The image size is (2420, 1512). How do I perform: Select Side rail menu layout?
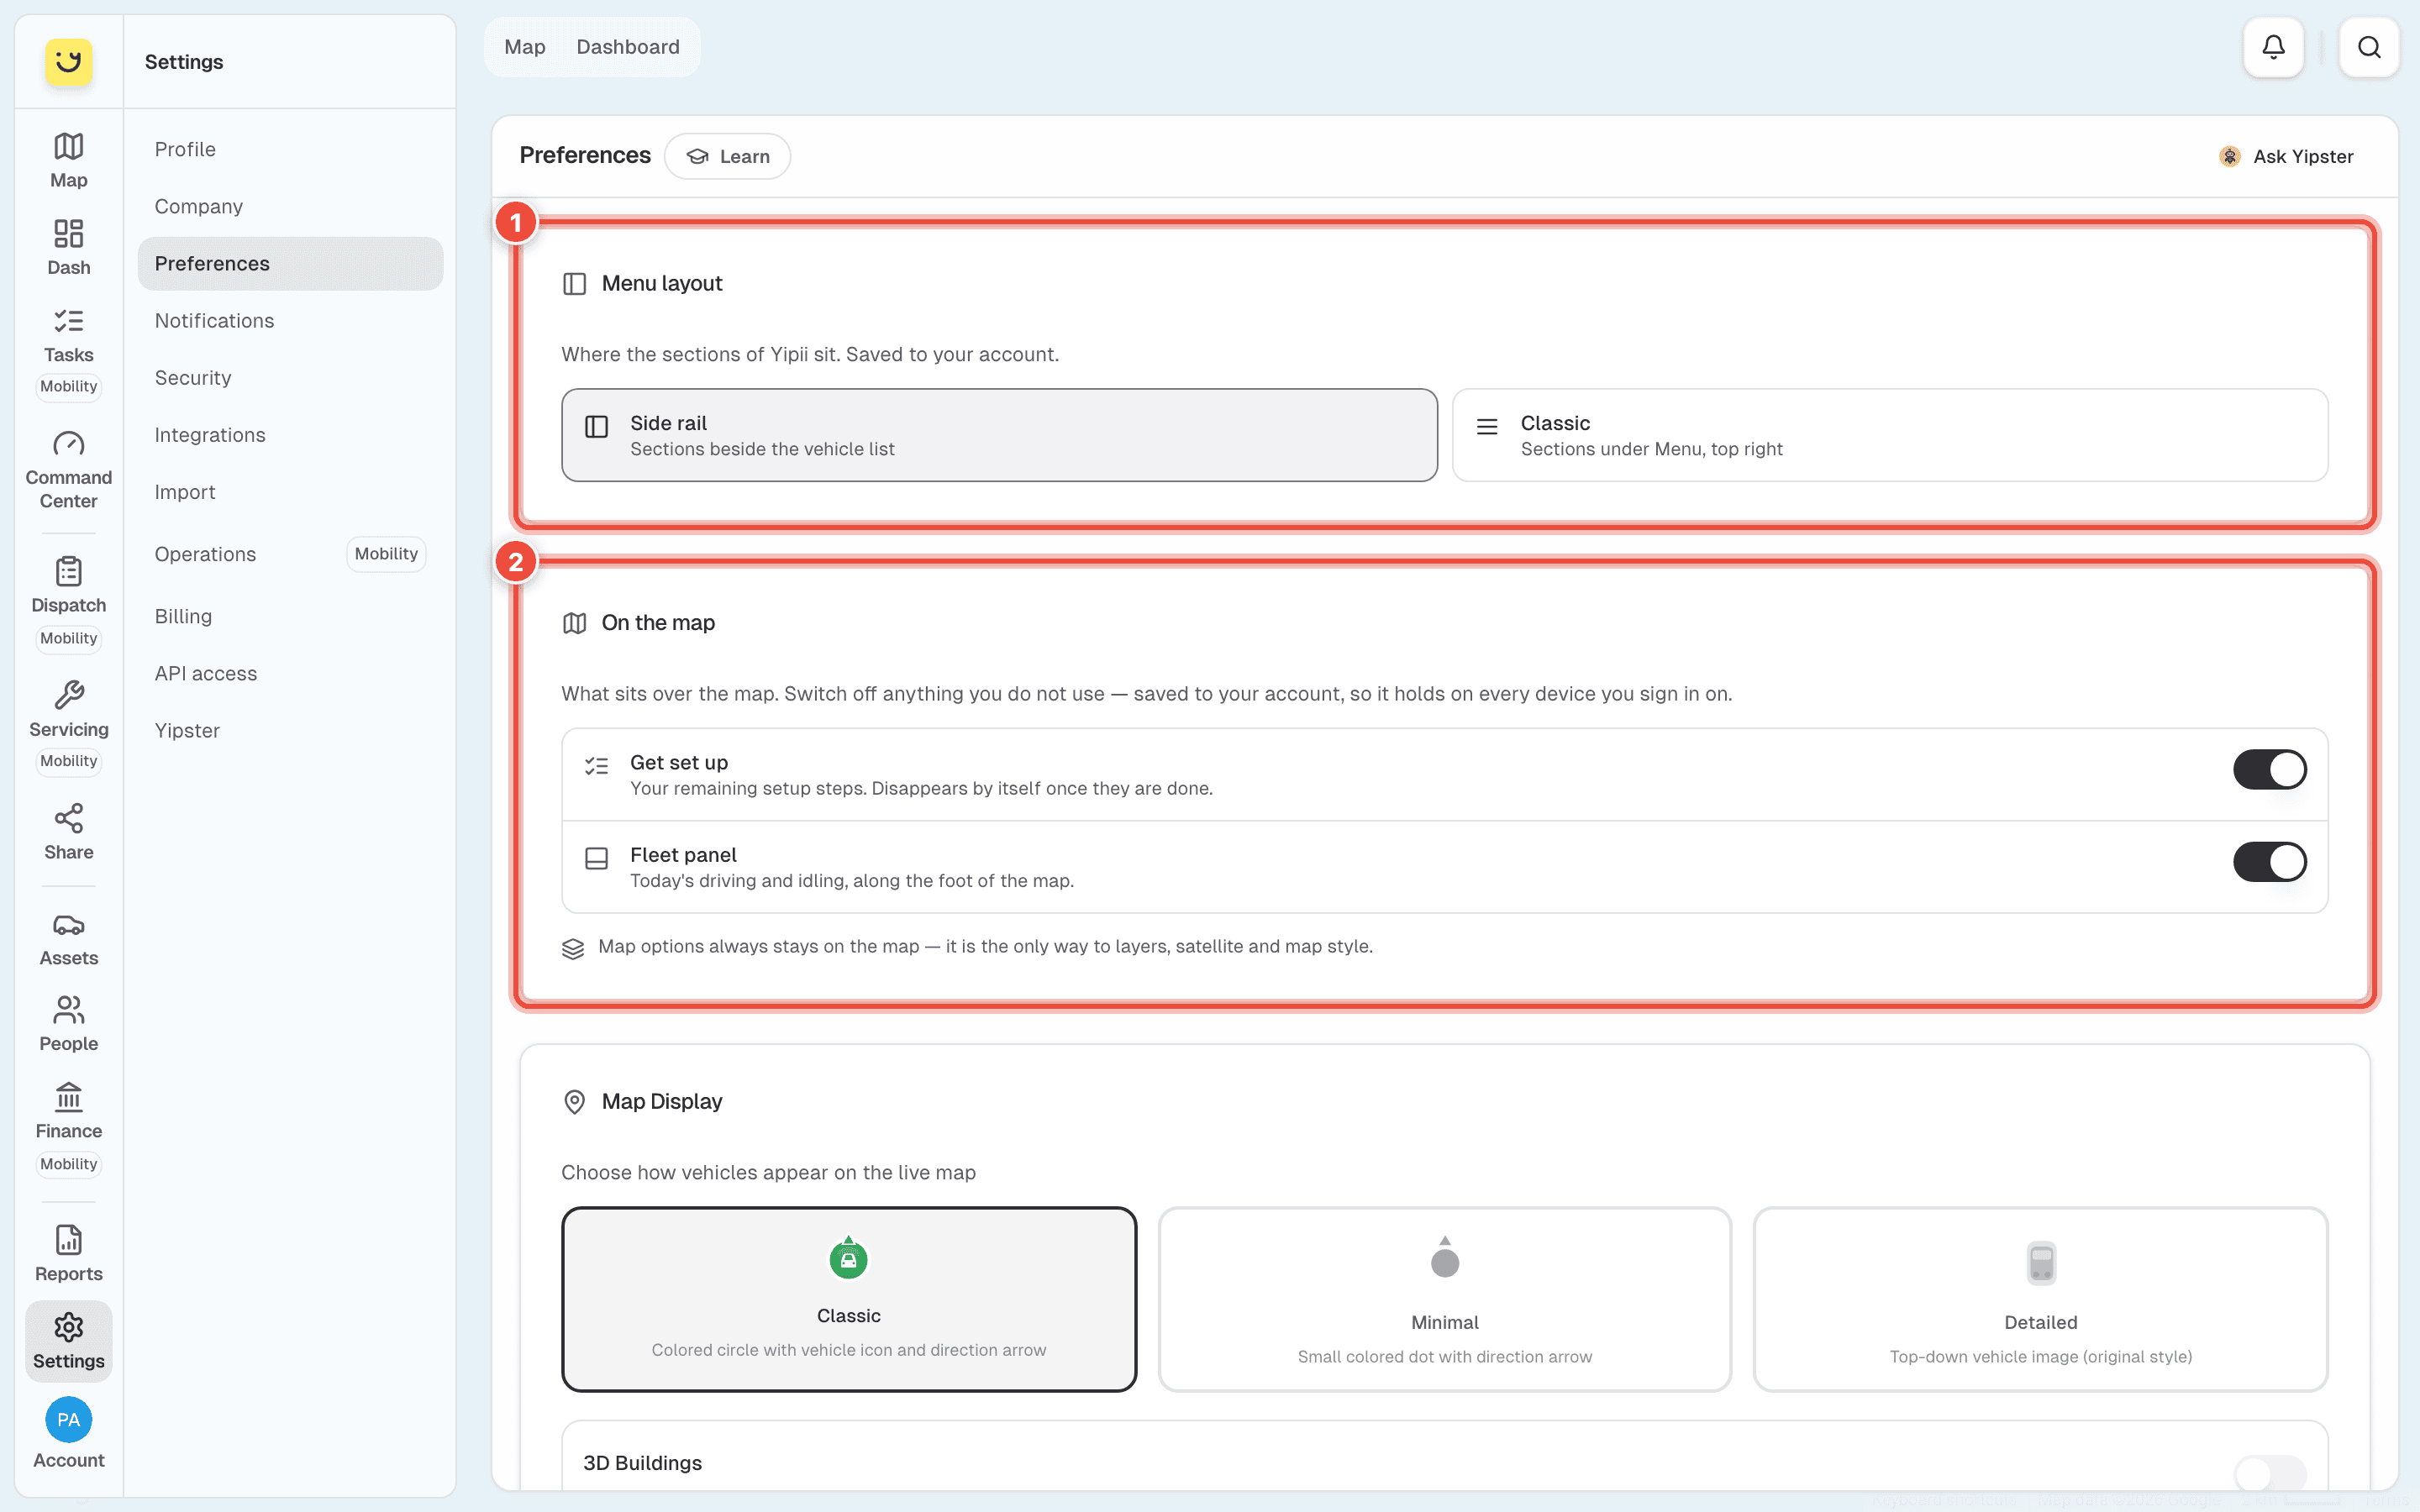pyautogui.click(x=999, y=435)
